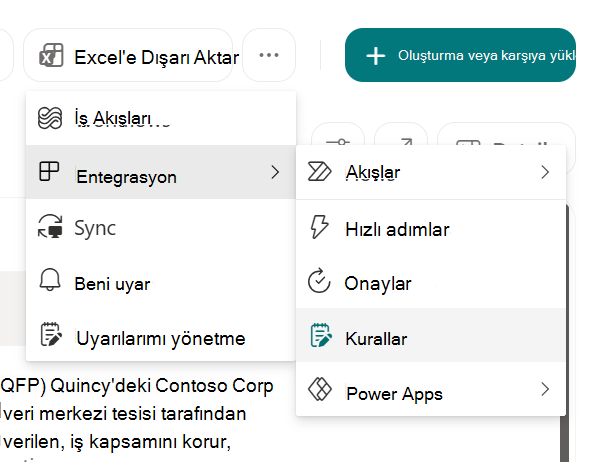Expand the Power Apps chevron arrow

(x=545, y=389)
